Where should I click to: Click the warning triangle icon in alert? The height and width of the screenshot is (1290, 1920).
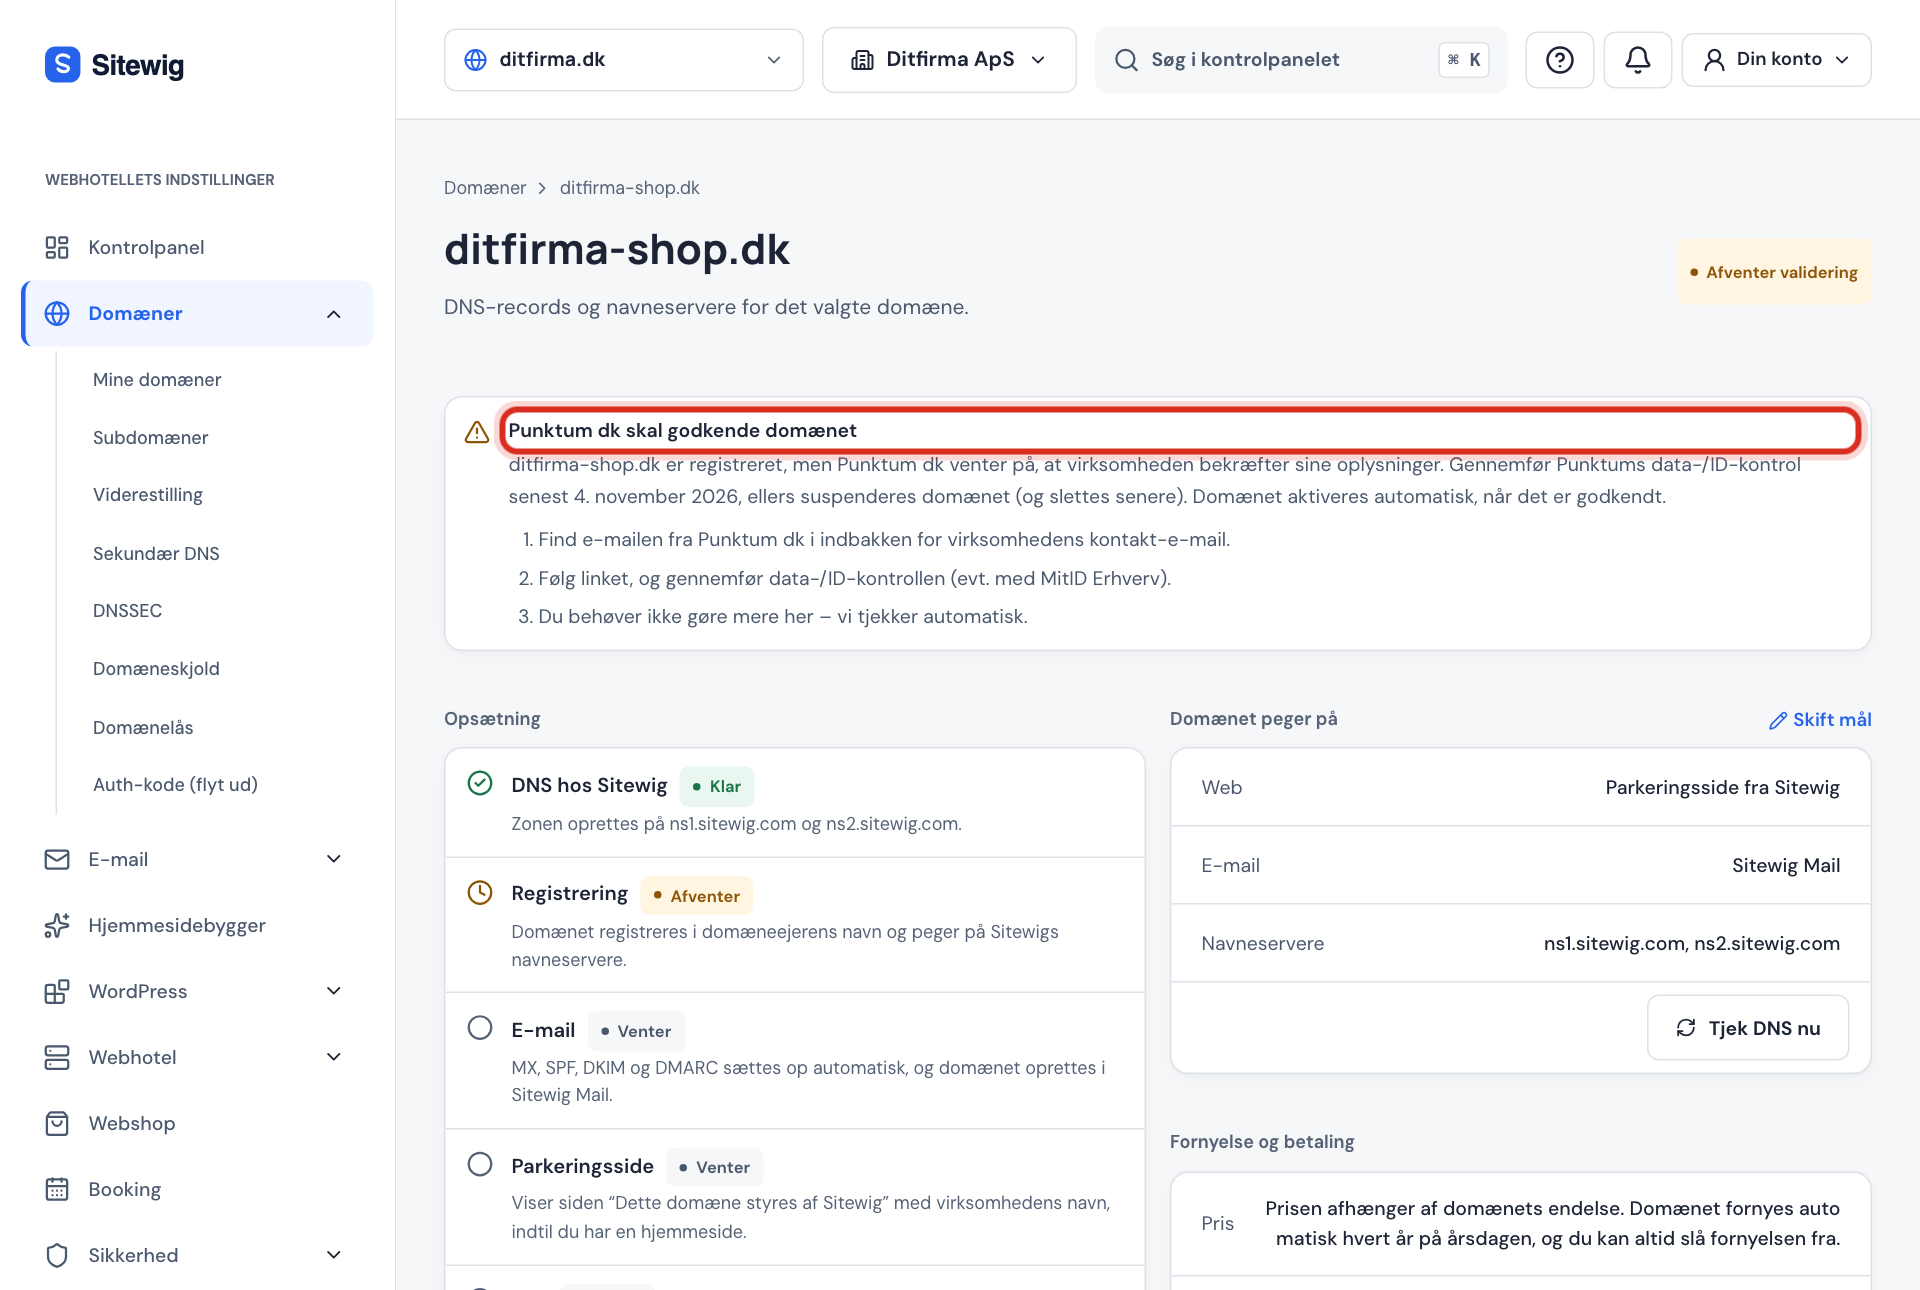[x=477, y=432]
